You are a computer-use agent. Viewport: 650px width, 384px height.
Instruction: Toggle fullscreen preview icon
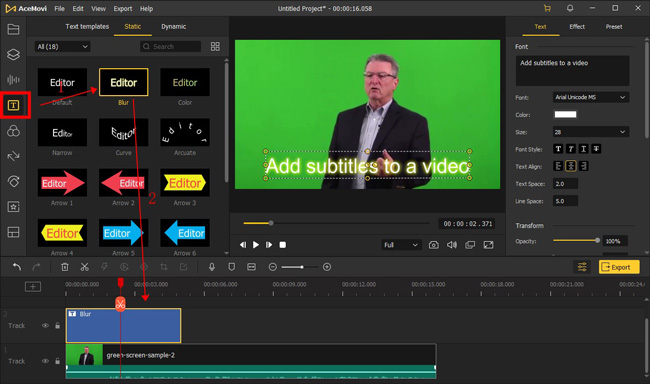488,245
